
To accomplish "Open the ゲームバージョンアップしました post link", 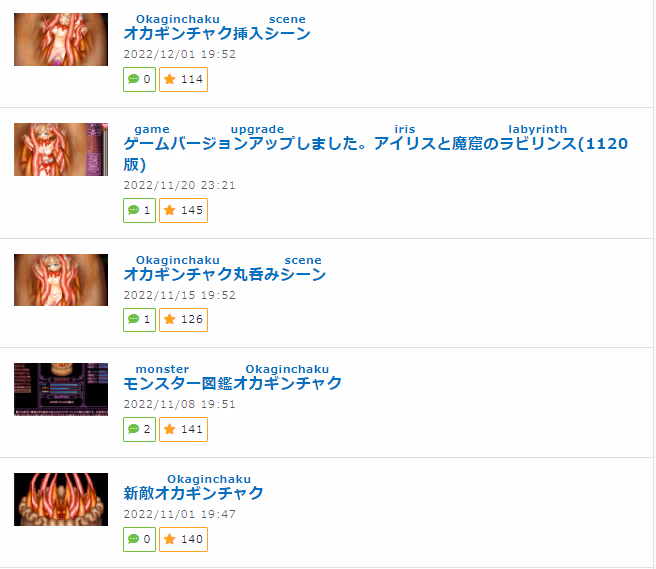I will [x=375, y=154].
